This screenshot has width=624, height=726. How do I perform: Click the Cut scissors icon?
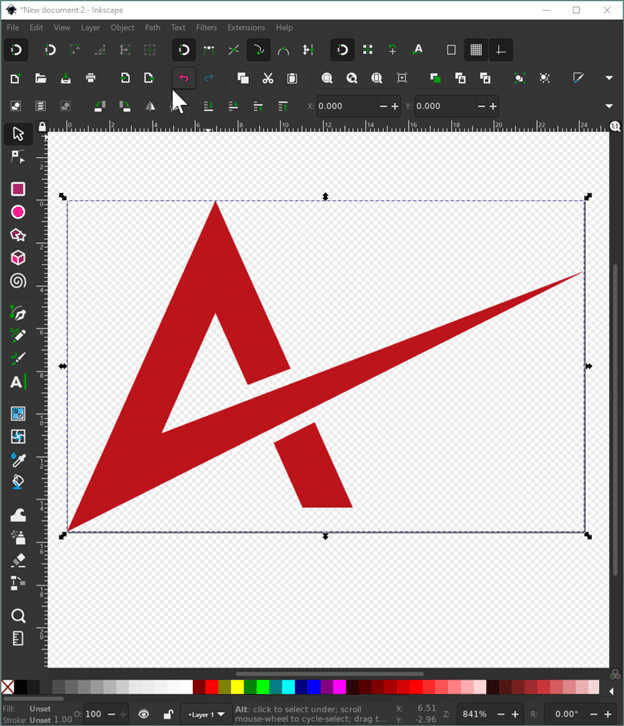coord(268,78)
